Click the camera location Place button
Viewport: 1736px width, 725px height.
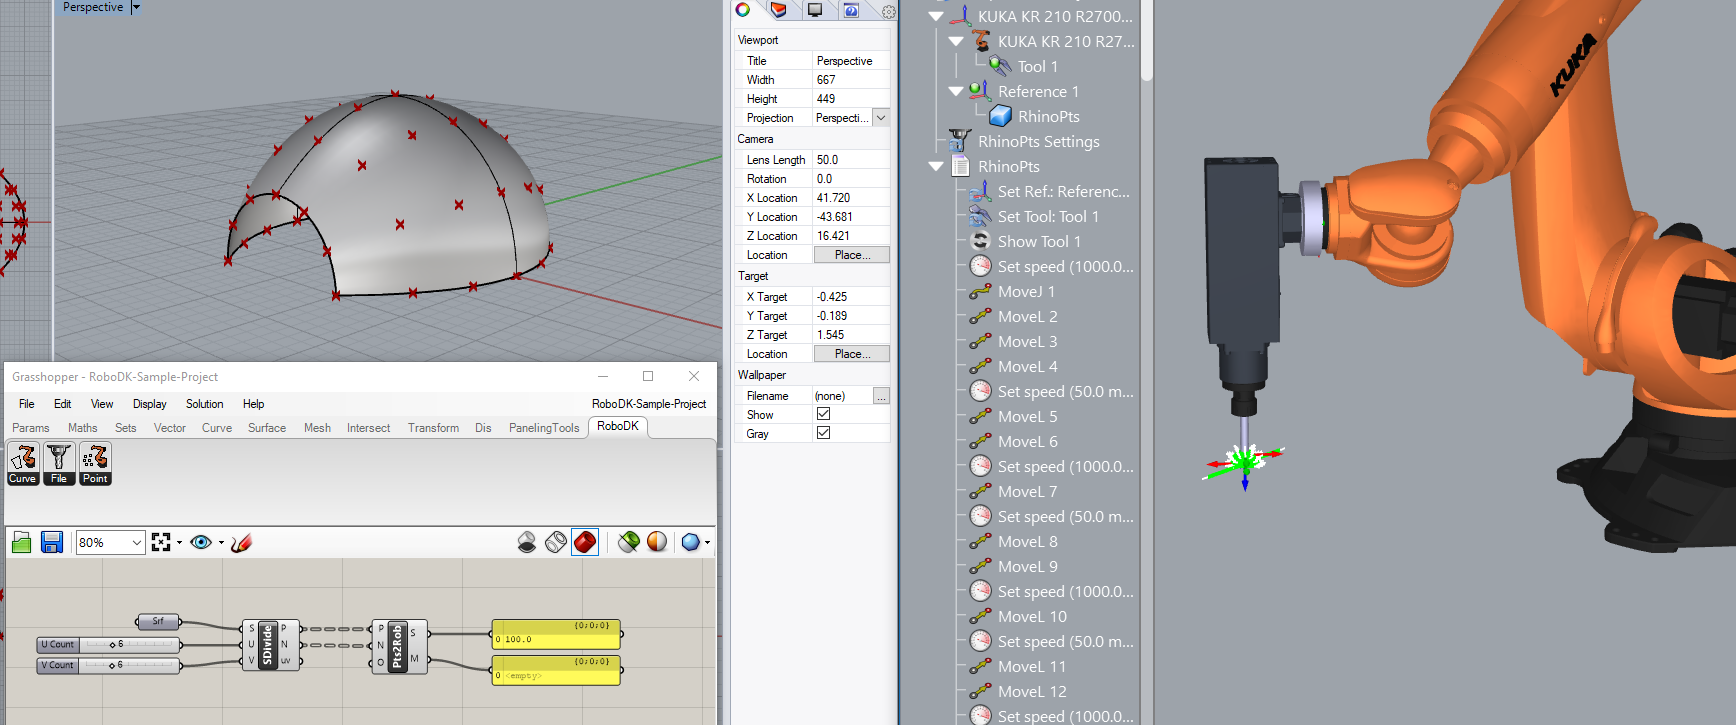pos(851,255)
